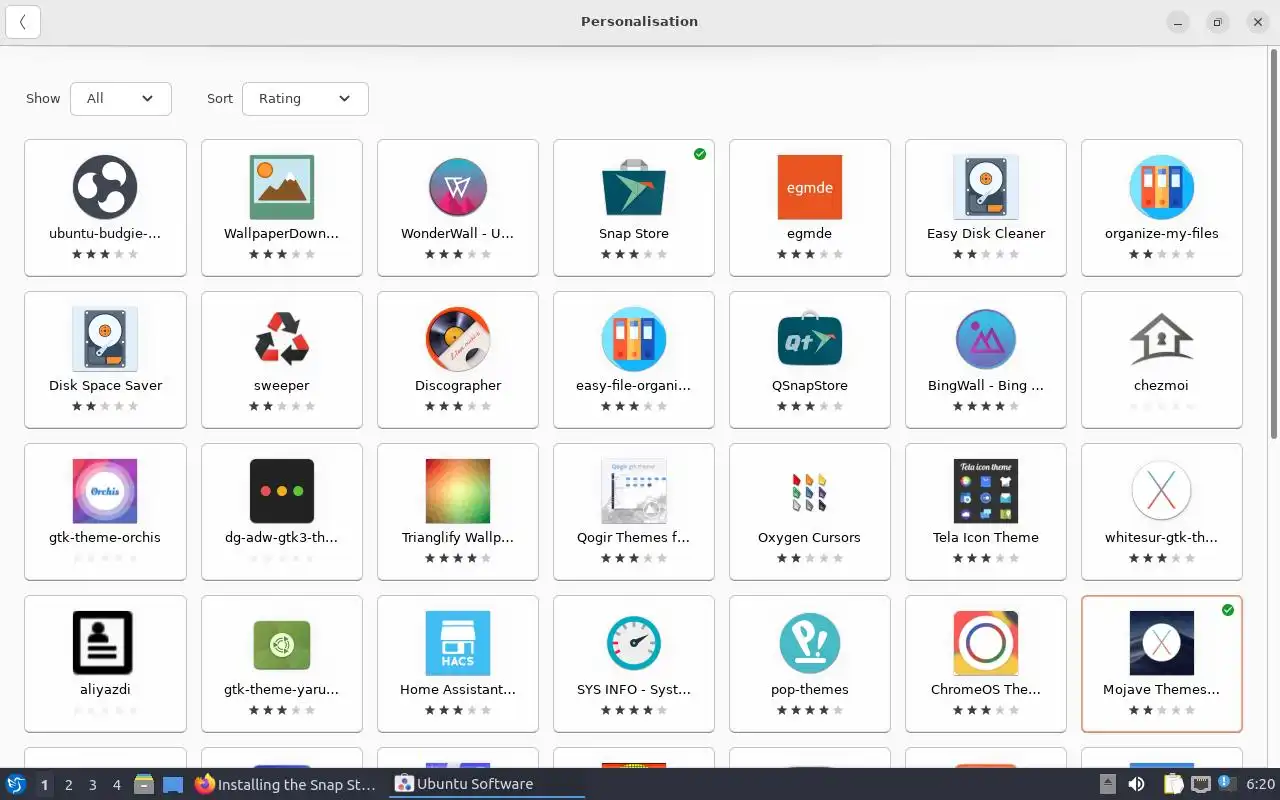1280x800 pixels.
Task: Select the WonderWall app icon
Action: click(x=458, y=187)
